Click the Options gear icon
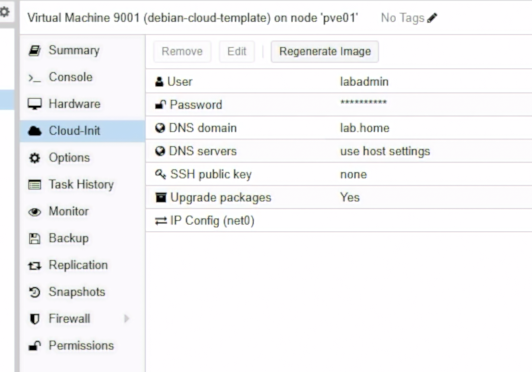 click(35, 158)
